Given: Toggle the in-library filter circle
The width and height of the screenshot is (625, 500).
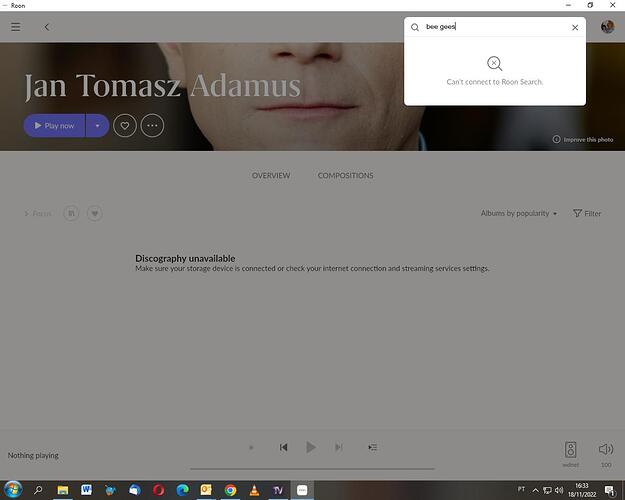Looking at the screenshot, I should (x=71, y=213).
